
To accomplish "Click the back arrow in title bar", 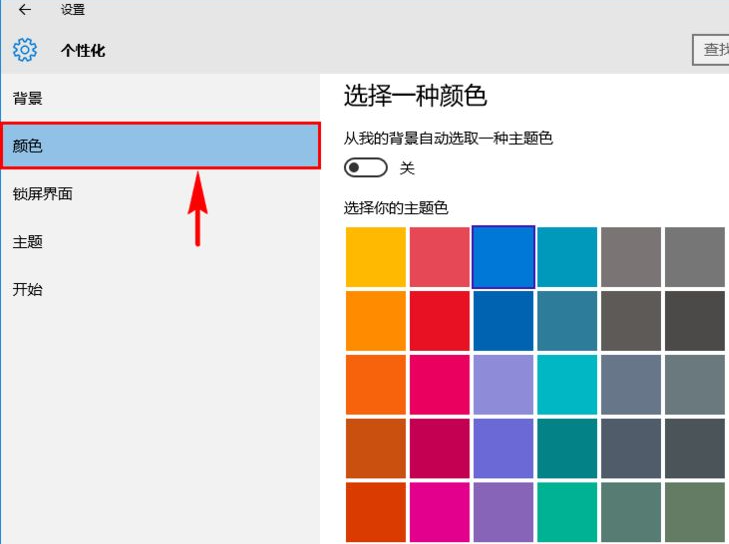I will pos(25,10).
